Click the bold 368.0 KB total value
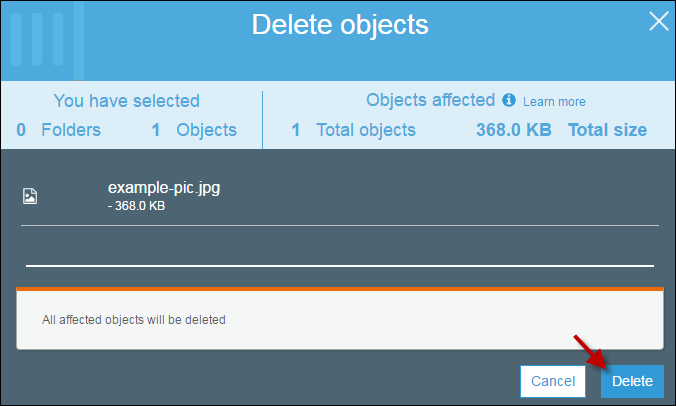The width and height of the screenshot is (676, 406). click(x=513, y=130)
